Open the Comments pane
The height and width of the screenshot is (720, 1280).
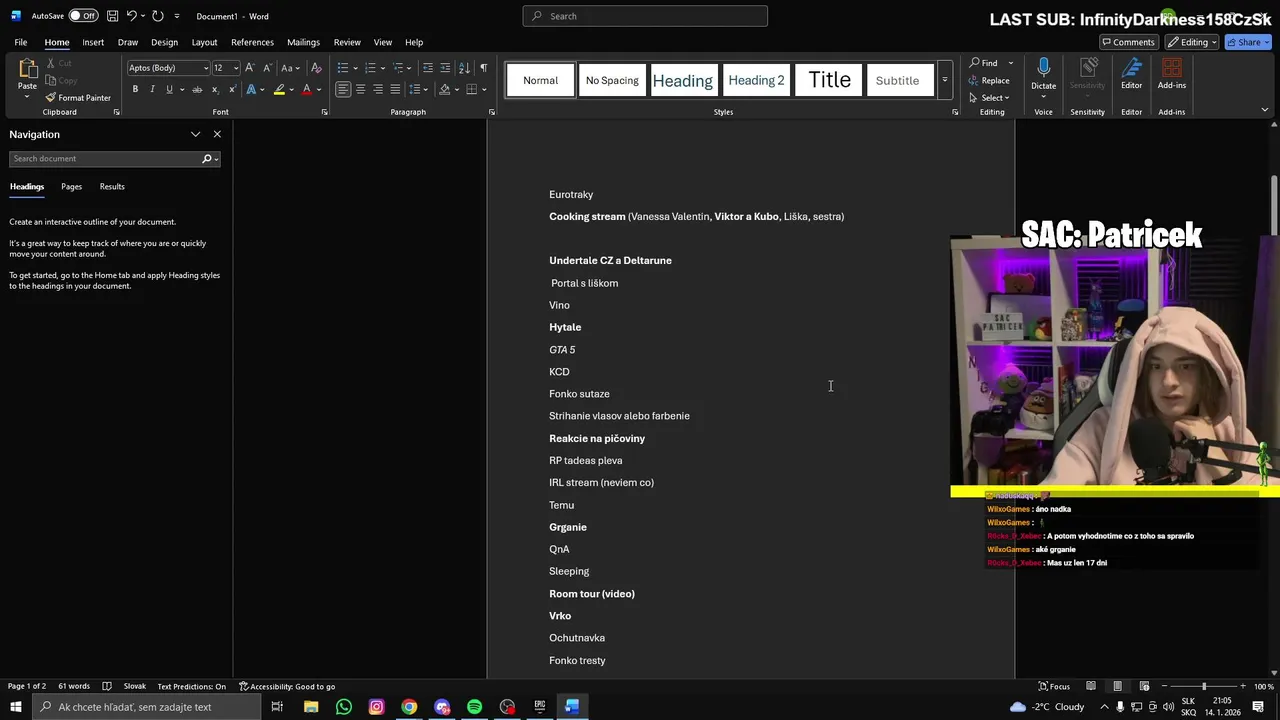(x=1128, y=42)
